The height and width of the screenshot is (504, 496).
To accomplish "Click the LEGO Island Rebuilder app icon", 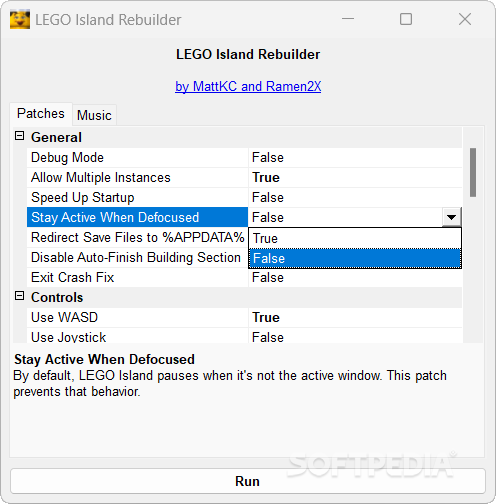I will (x=20, y=20).
